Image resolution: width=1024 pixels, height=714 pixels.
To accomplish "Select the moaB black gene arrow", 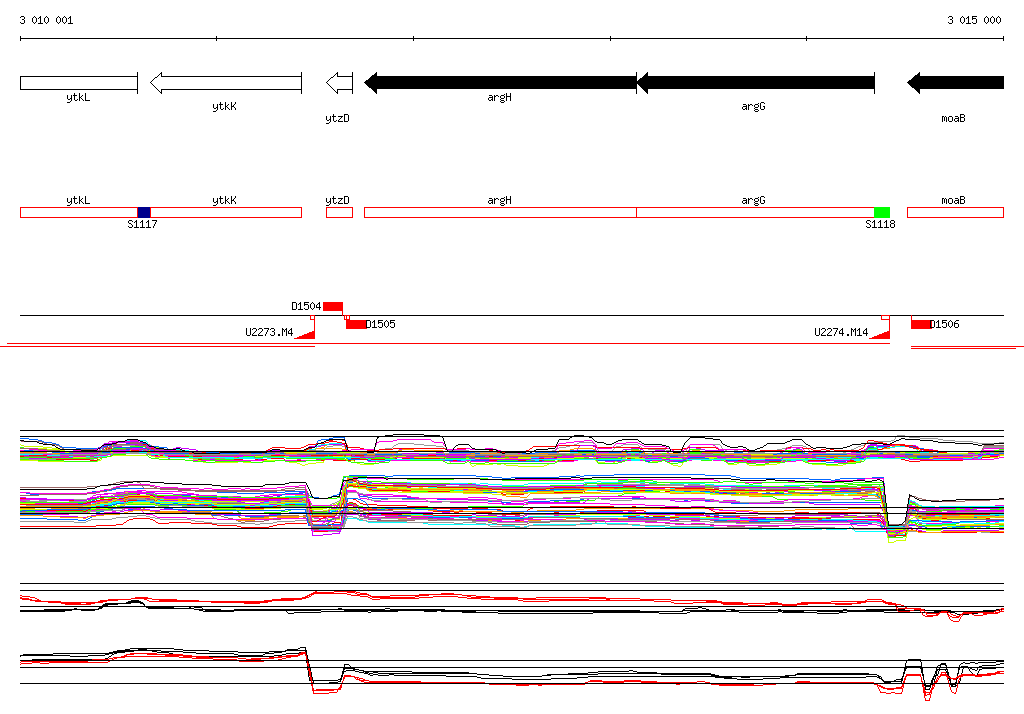I will coord(955,83).
